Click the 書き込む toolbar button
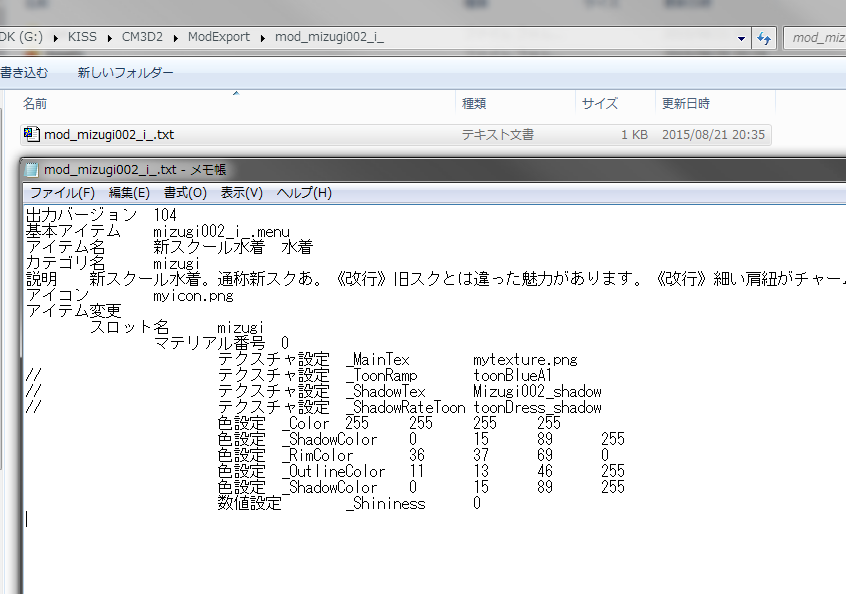Screen dimensions: 846x594 point(22,73)
